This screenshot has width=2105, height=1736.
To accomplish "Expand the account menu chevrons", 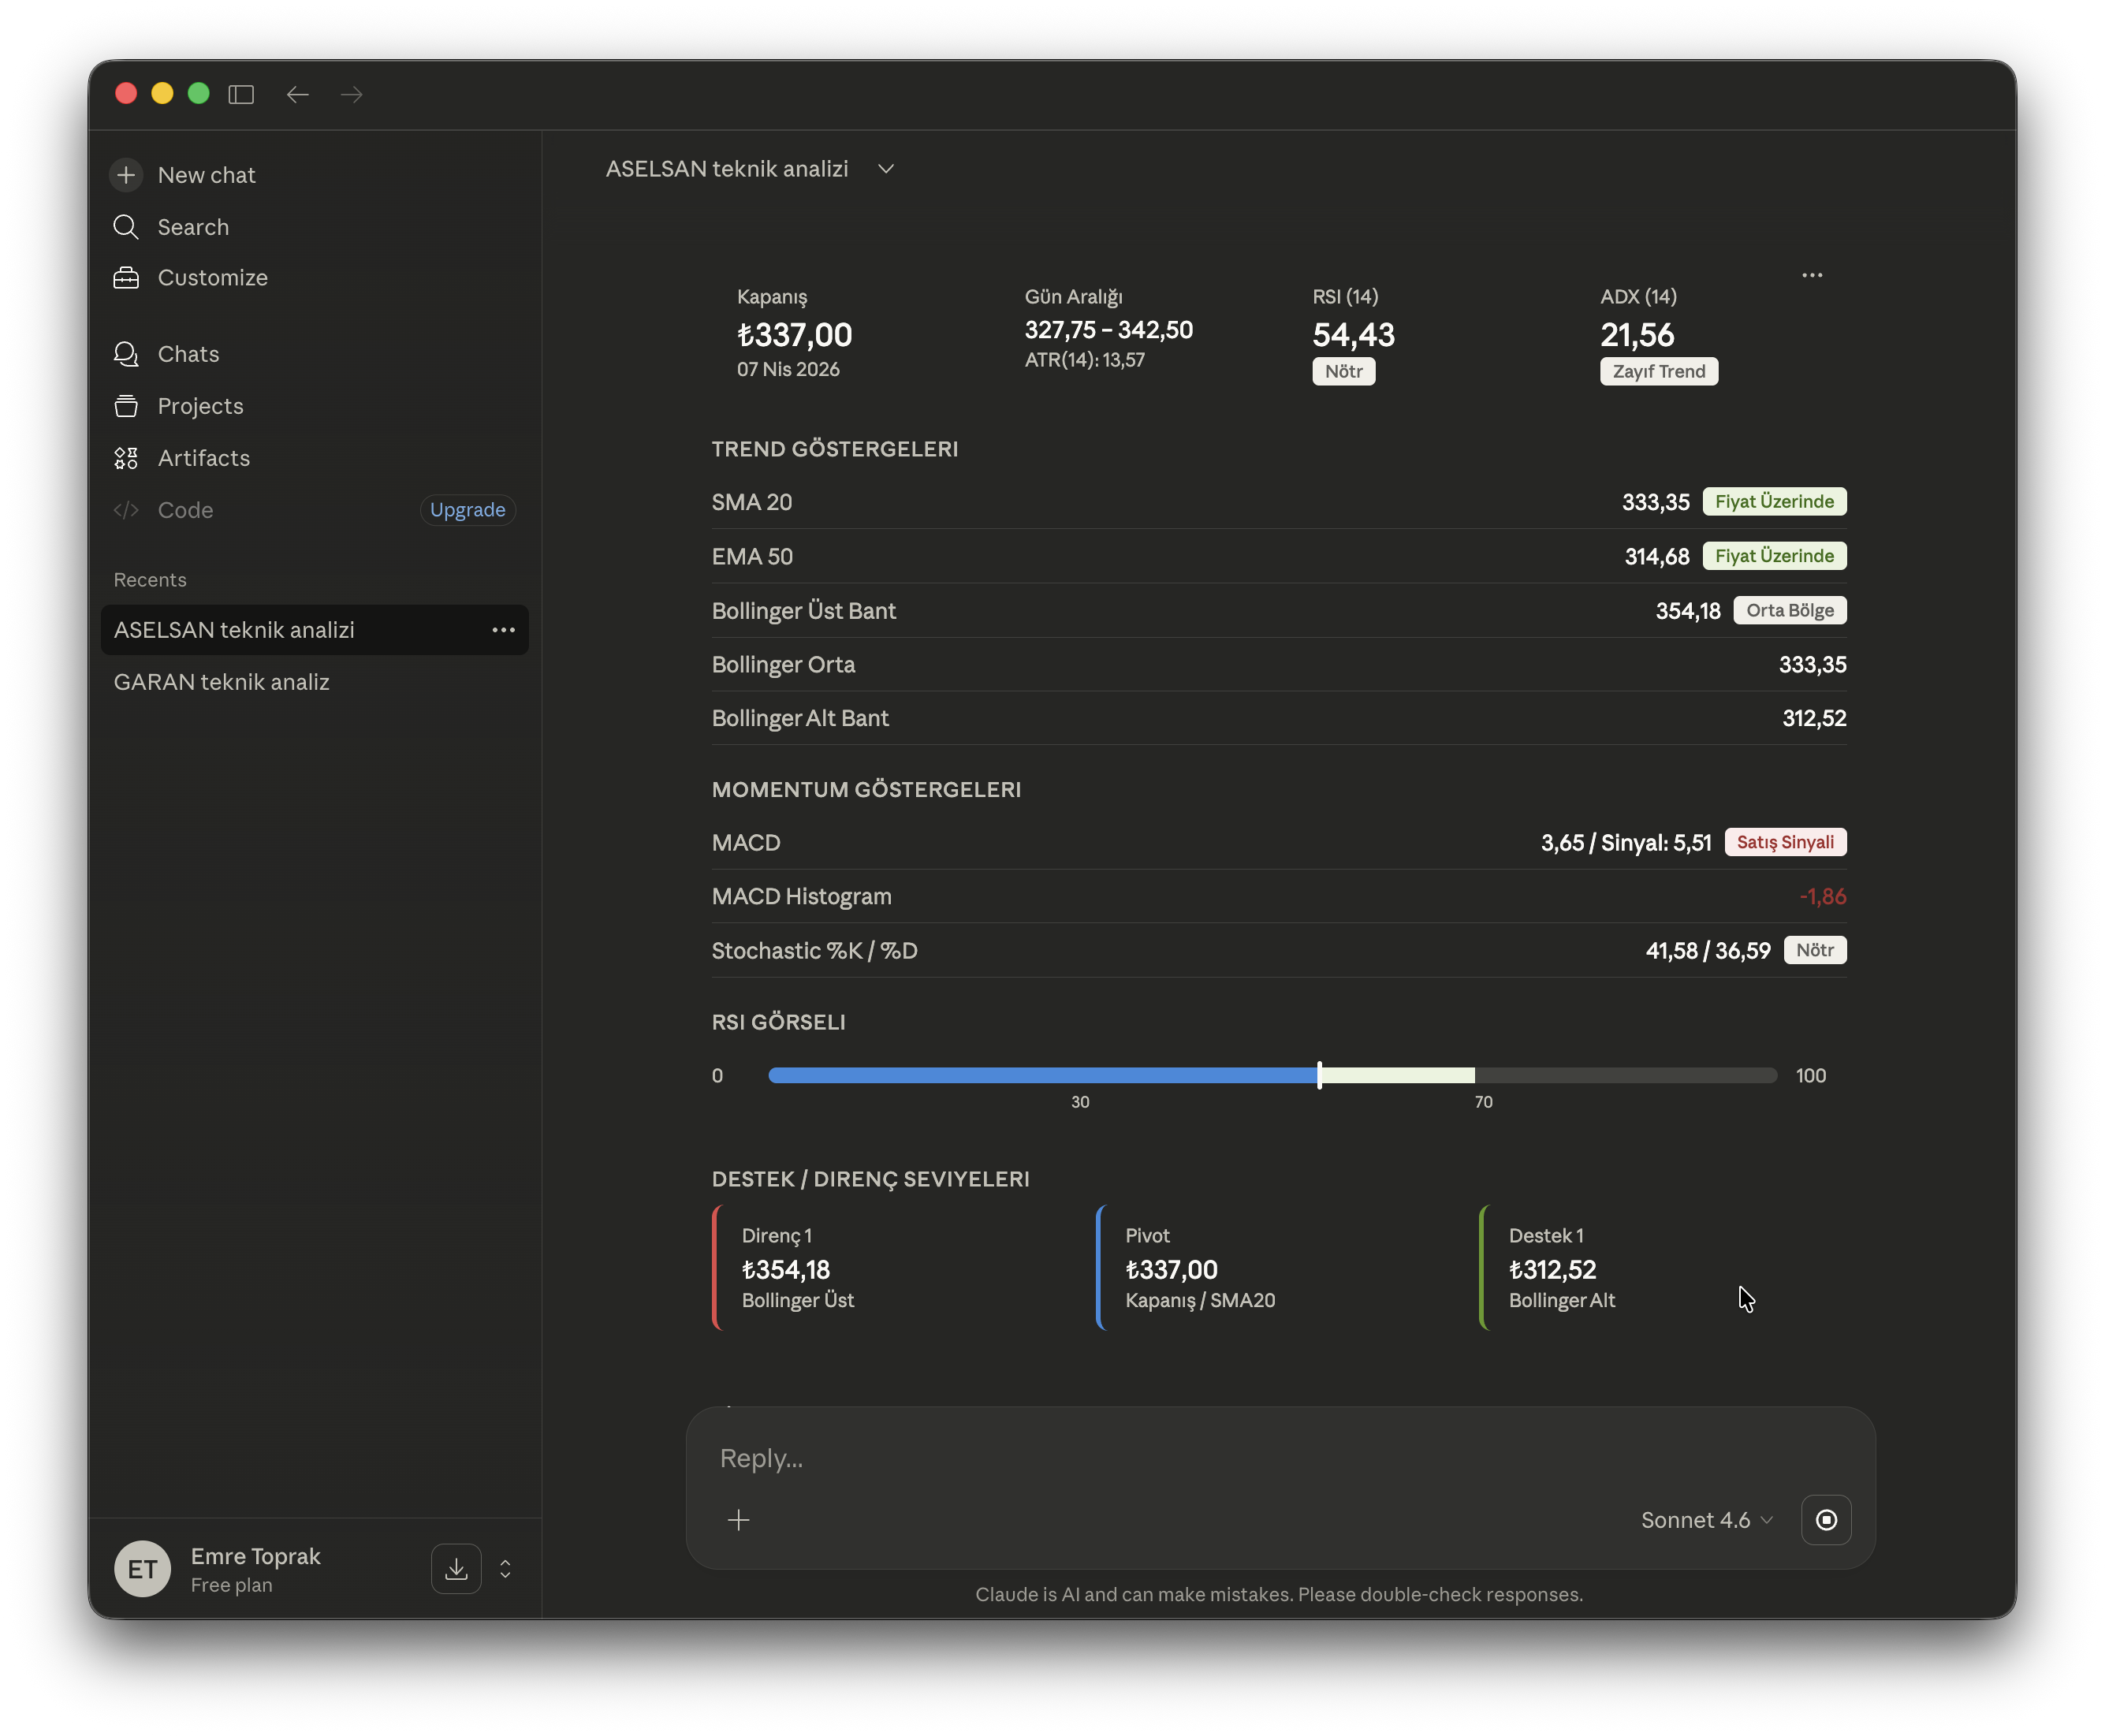I will pyautogui.click(x=505, y=1569).
